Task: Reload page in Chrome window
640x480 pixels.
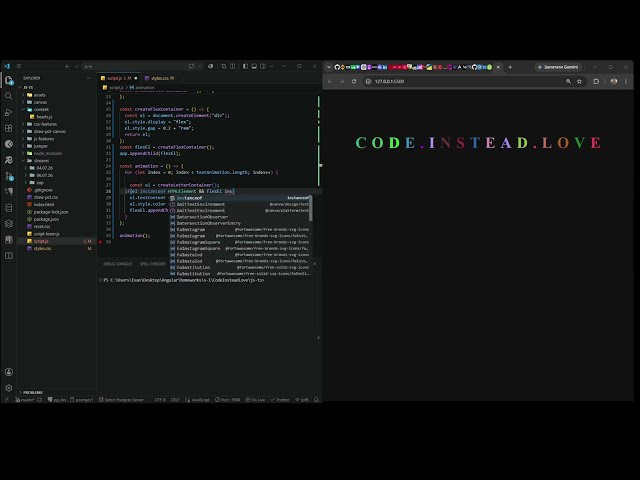Action: pyautogui.click(x=354, y=81)
